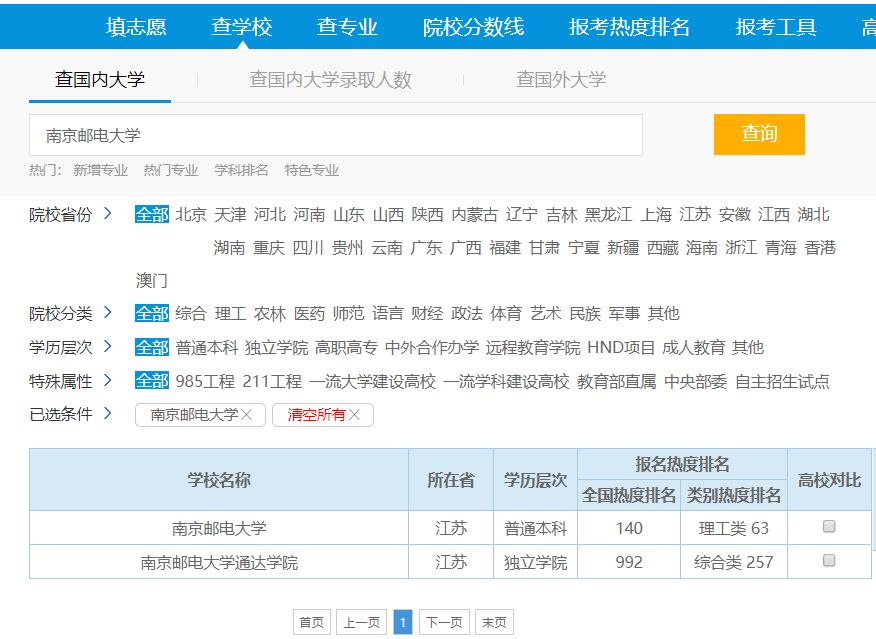876x639 pixels.
Task: Filter school category by 师范
Action: click(x=349, y=313)
